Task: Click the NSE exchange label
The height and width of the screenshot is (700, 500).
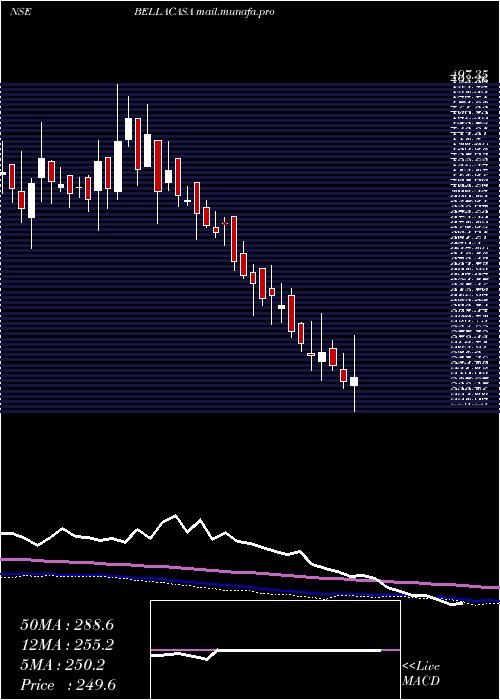Action: (21, 12)
